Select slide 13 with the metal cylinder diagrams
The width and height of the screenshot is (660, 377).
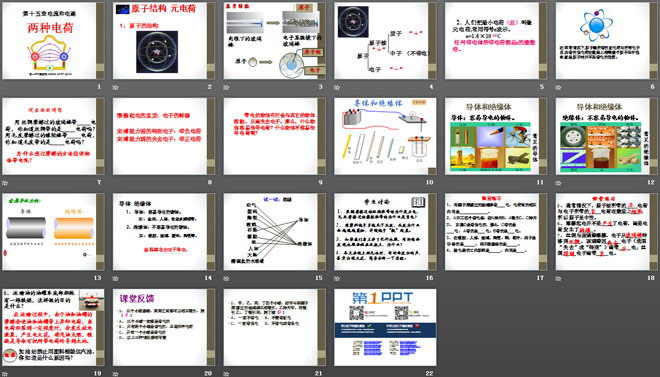coord(53,232)
